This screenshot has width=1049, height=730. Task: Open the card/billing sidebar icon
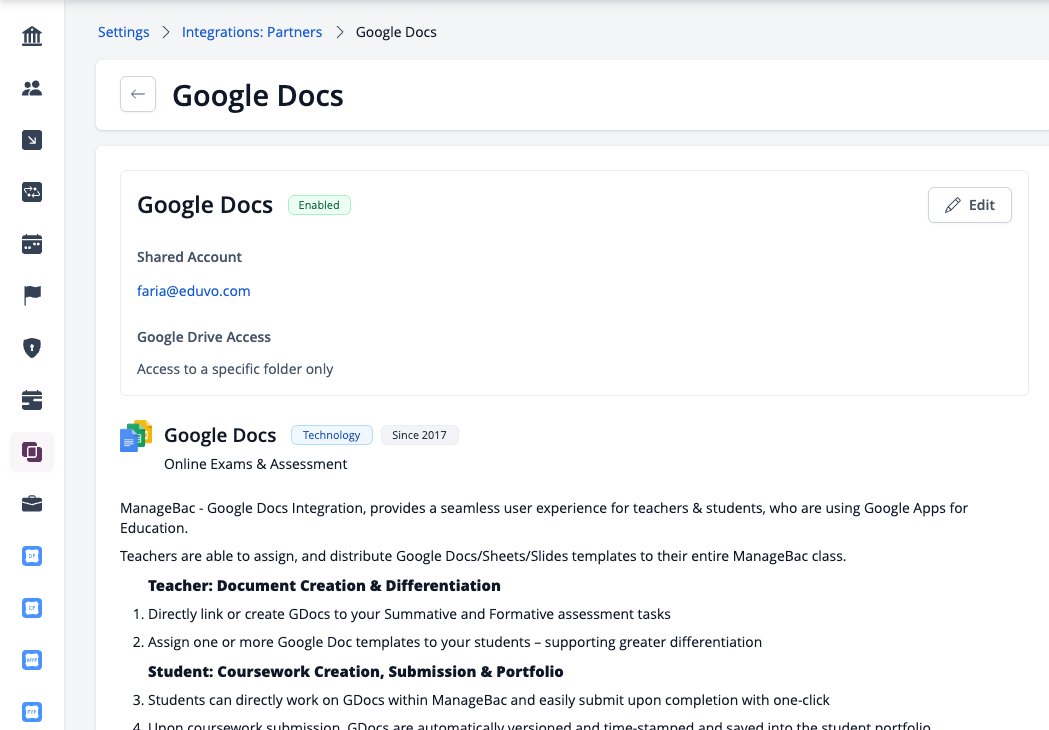pyautogui.click(x=31, y=400)
